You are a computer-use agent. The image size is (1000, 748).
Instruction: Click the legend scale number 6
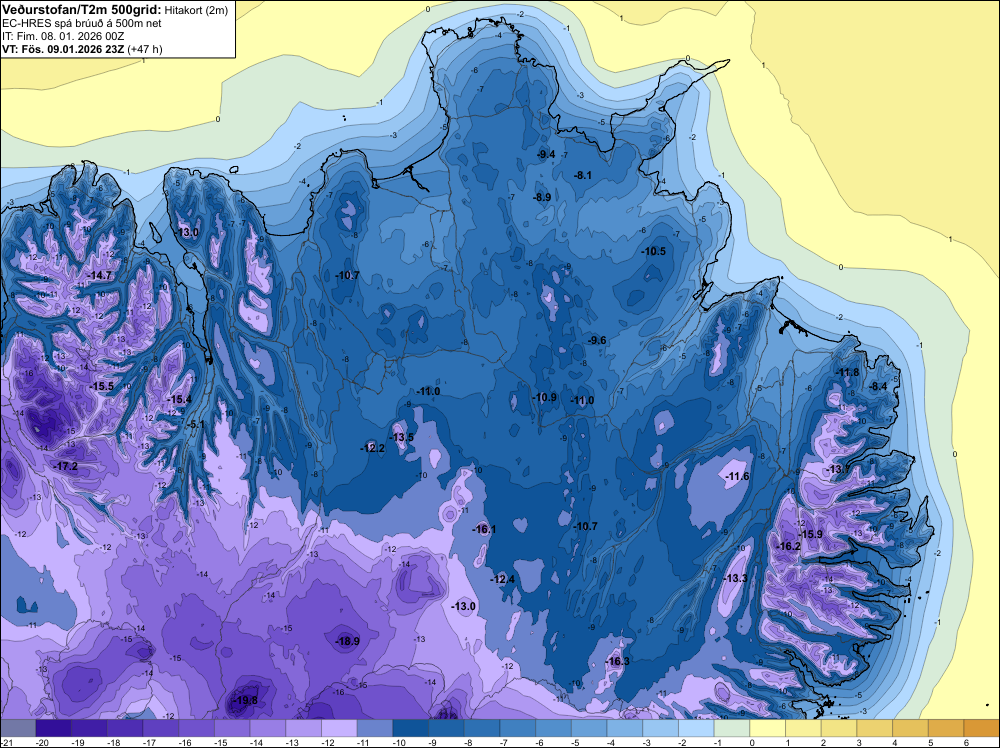pyautogui.click(x=967, y=742)
